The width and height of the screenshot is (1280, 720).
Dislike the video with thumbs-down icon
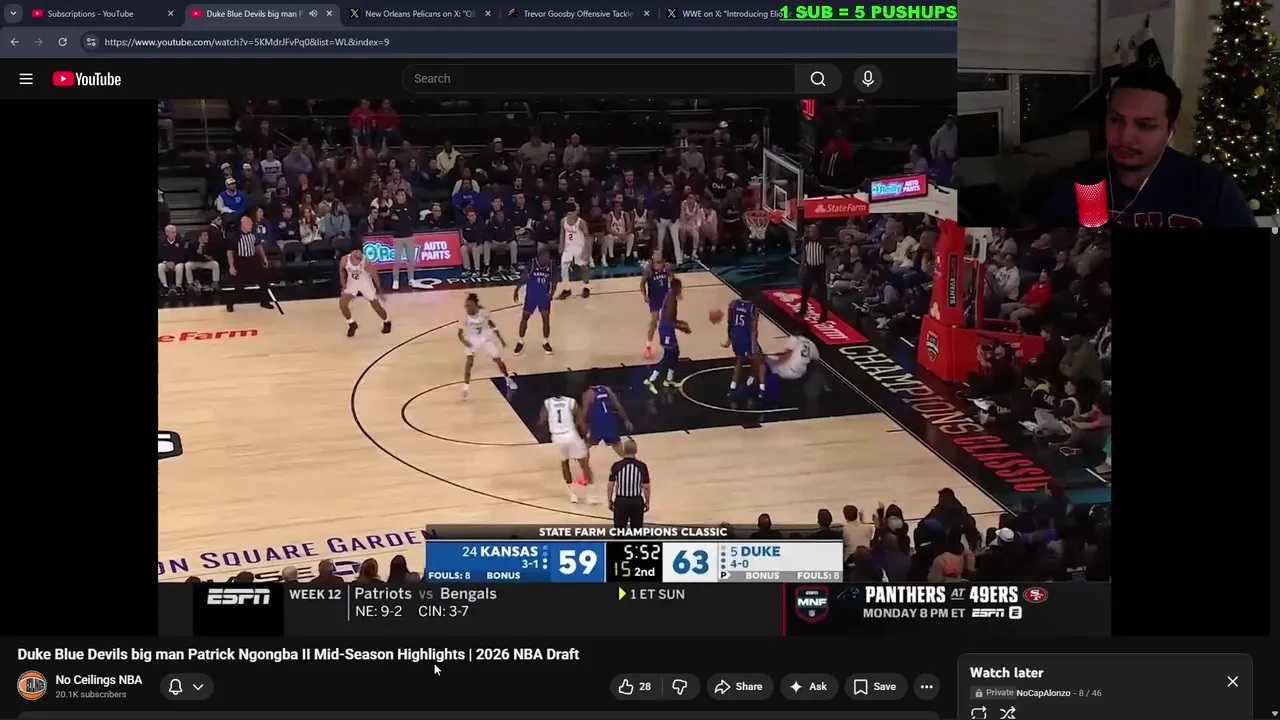(679, 687)
